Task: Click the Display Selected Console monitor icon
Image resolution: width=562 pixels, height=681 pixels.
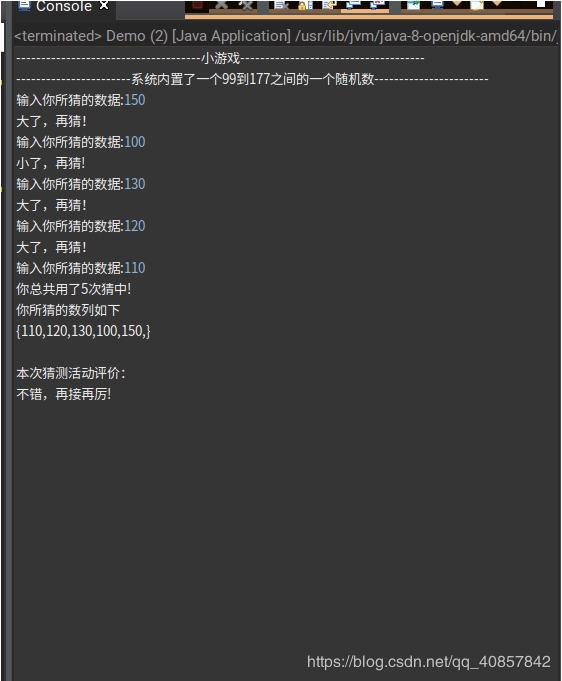Action: tap(437, 4)
